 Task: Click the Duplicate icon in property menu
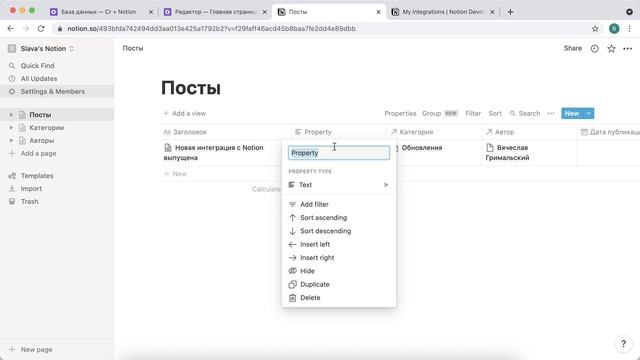click(x=292, y=284)
